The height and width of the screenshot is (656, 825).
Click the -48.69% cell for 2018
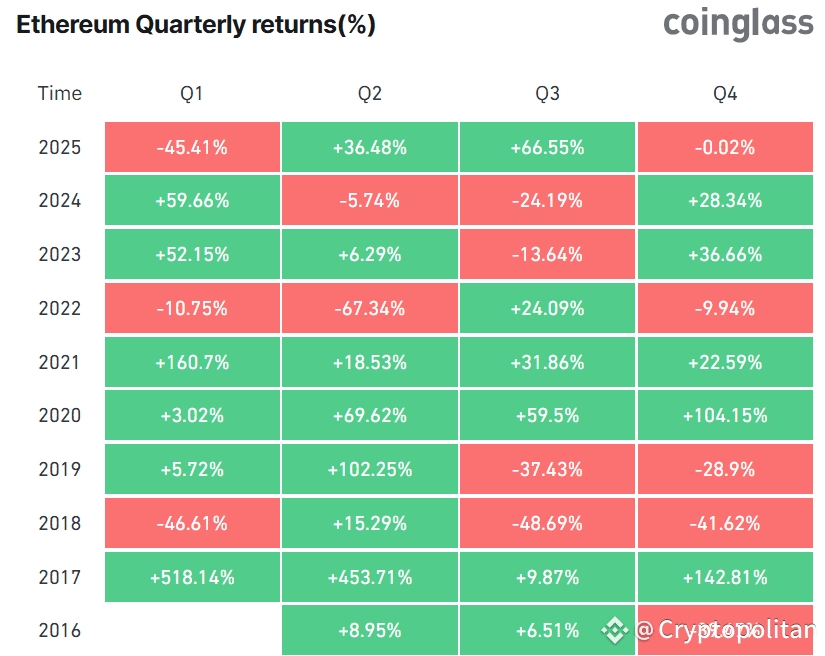(x=547, y=523)
